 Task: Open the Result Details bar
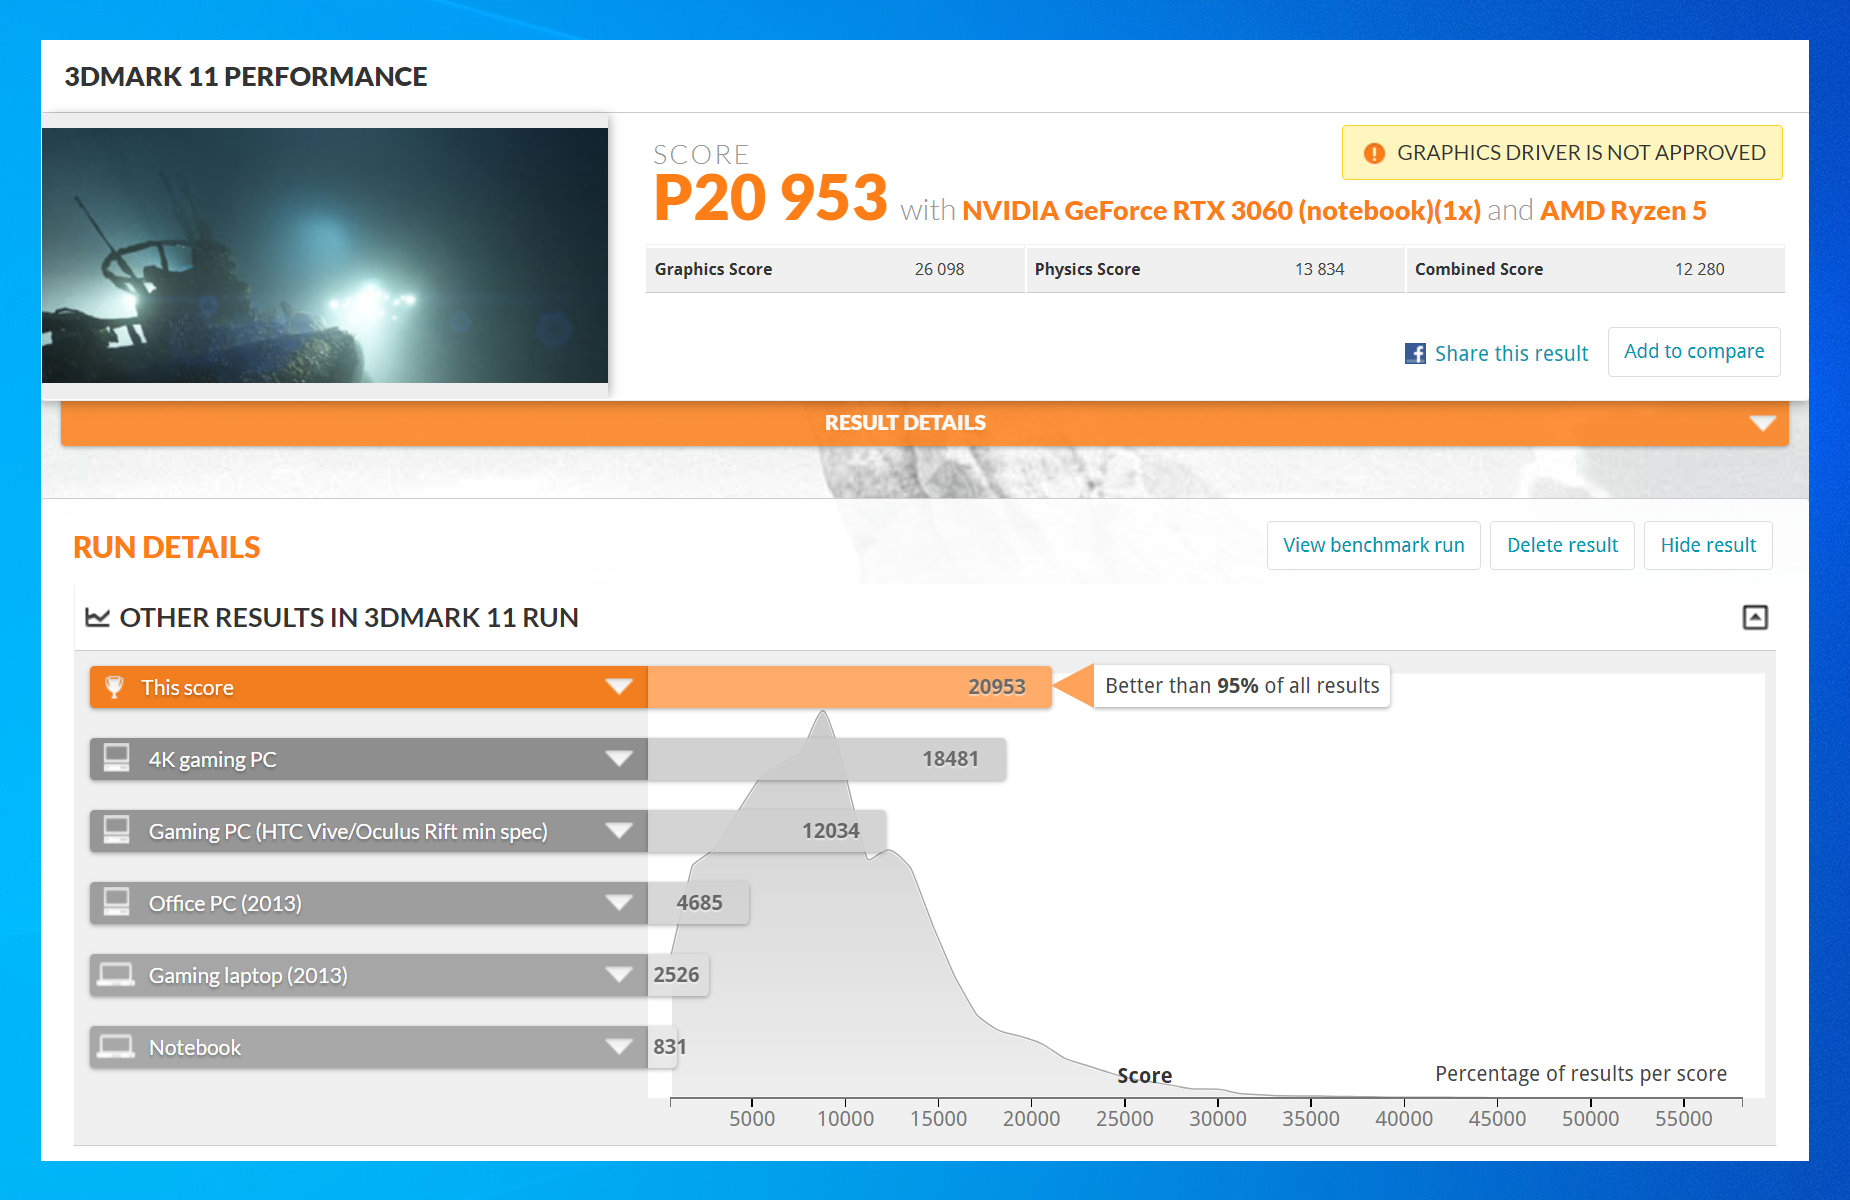pos(904,423)
